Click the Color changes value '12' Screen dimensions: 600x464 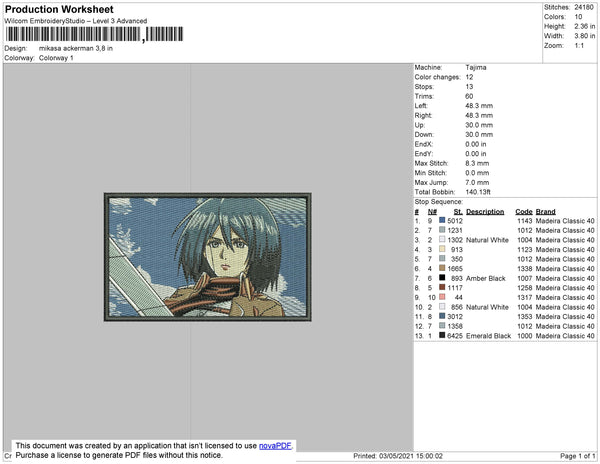pos(470,77)
